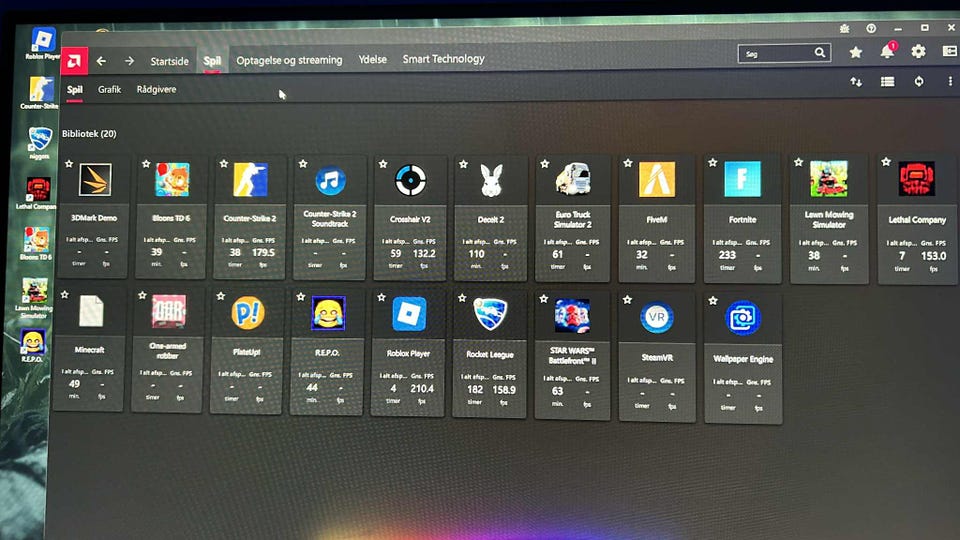Open the SteamVR icon
The width and height of the screenshot is (960, 540).
(656, 317)
